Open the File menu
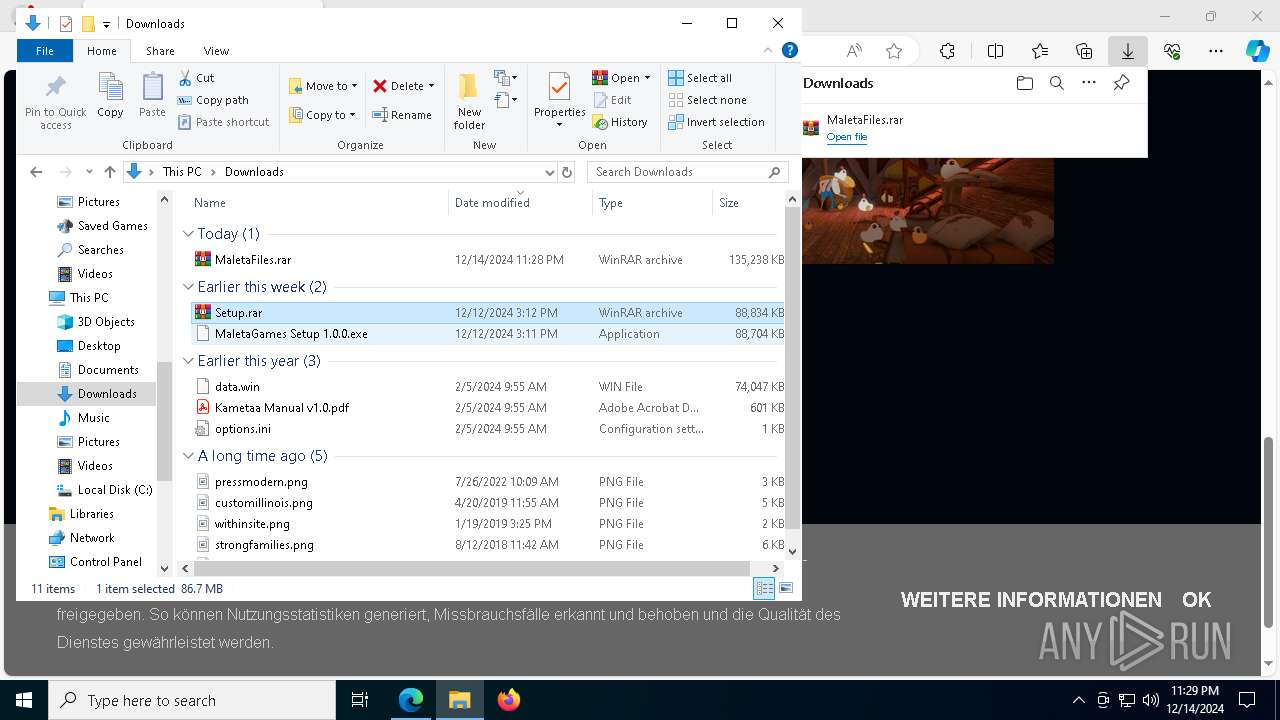This screenshot has width=1280, height=720. (45, 51)
